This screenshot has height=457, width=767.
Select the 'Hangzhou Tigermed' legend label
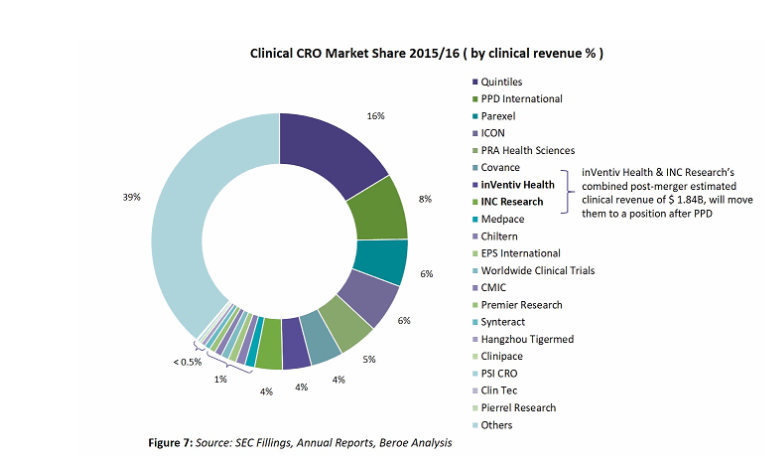click(527, 339)
